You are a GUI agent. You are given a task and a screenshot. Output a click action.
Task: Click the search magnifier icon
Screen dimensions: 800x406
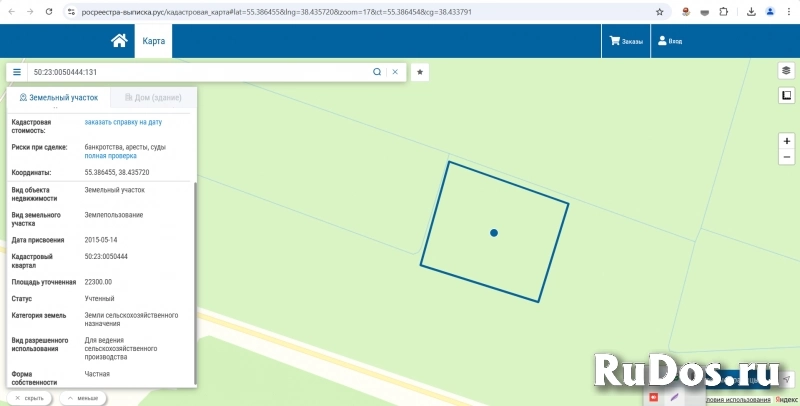click(x=377, y=72)
